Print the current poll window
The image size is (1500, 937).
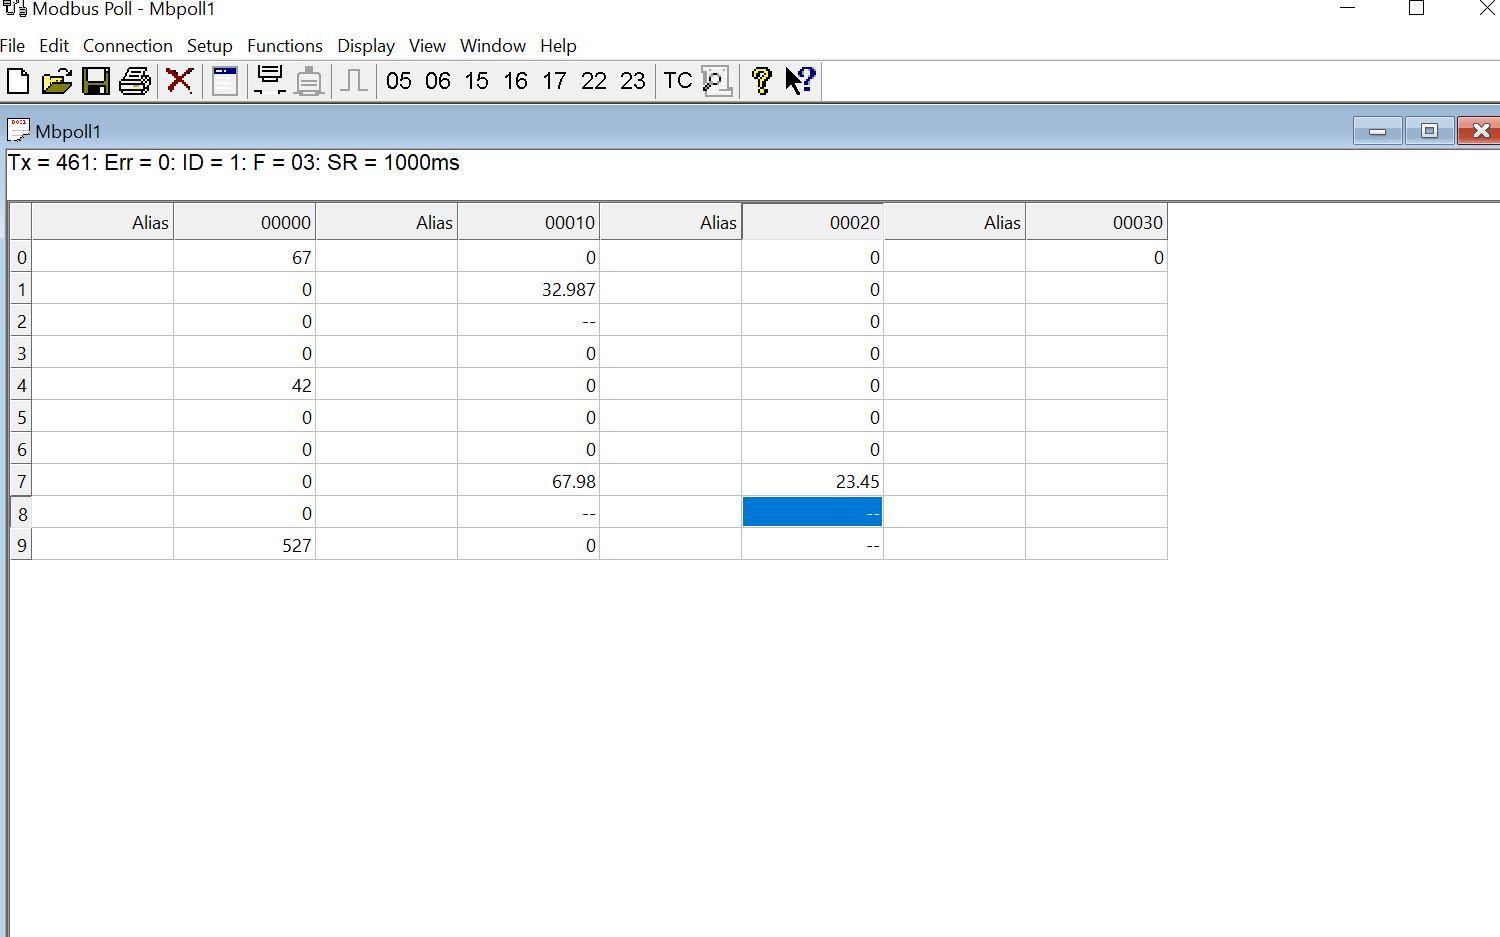point(134,81)
